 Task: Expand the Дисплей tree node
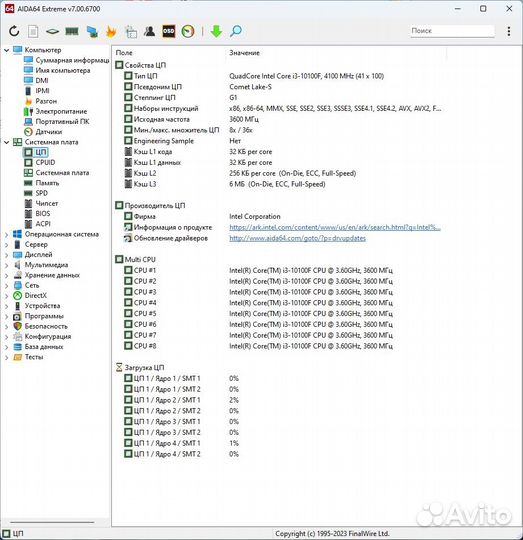[x=6, y=255]
